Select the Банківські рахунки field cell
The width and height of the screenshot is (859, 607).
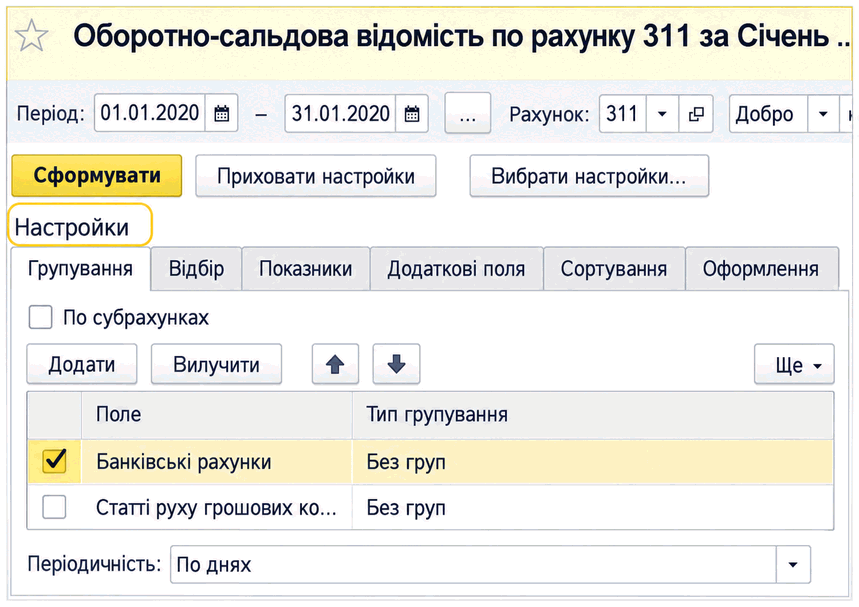[x=216, y=461]
